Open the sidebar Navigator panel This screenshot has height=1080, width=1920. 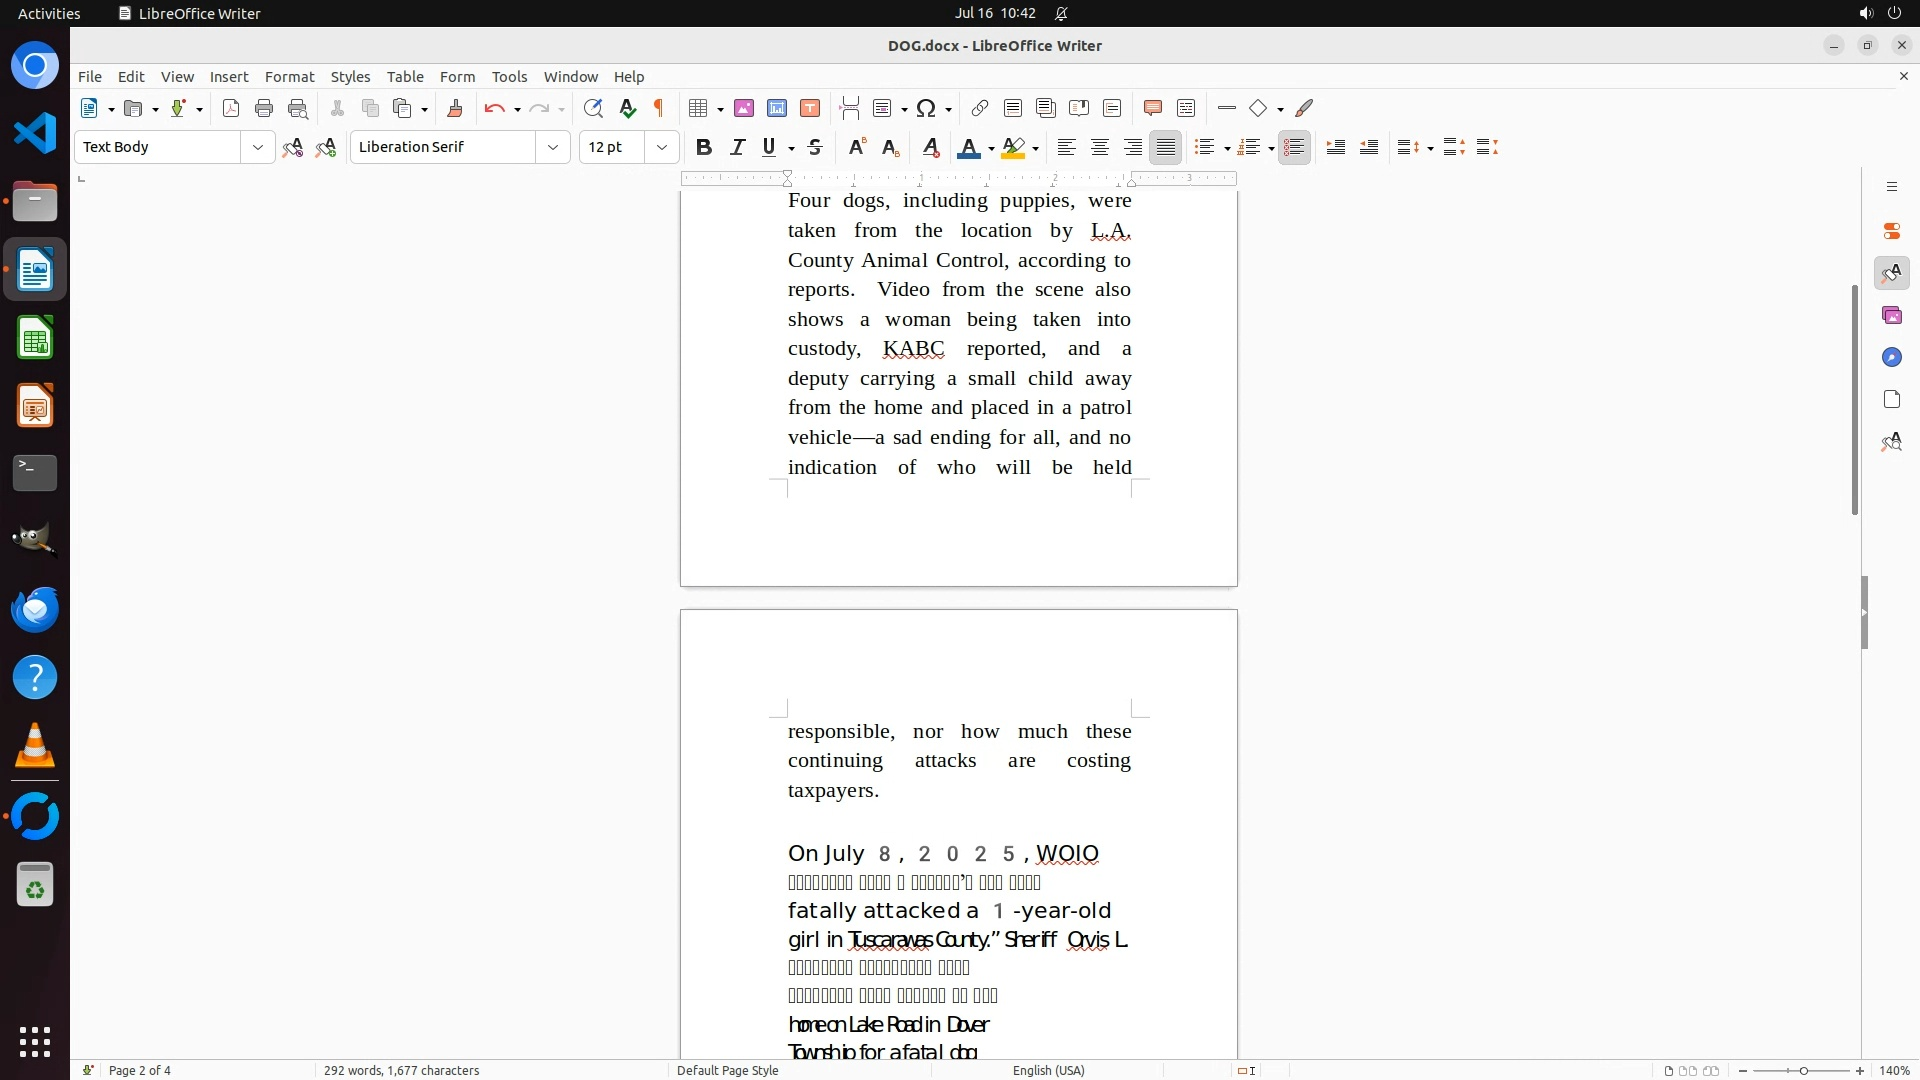coord(1891,358)
